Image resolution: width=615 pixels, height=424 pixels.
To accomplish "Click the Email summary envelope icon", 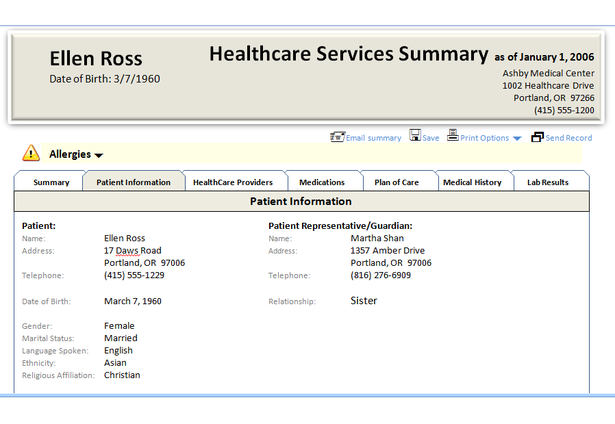I will 337,136.
